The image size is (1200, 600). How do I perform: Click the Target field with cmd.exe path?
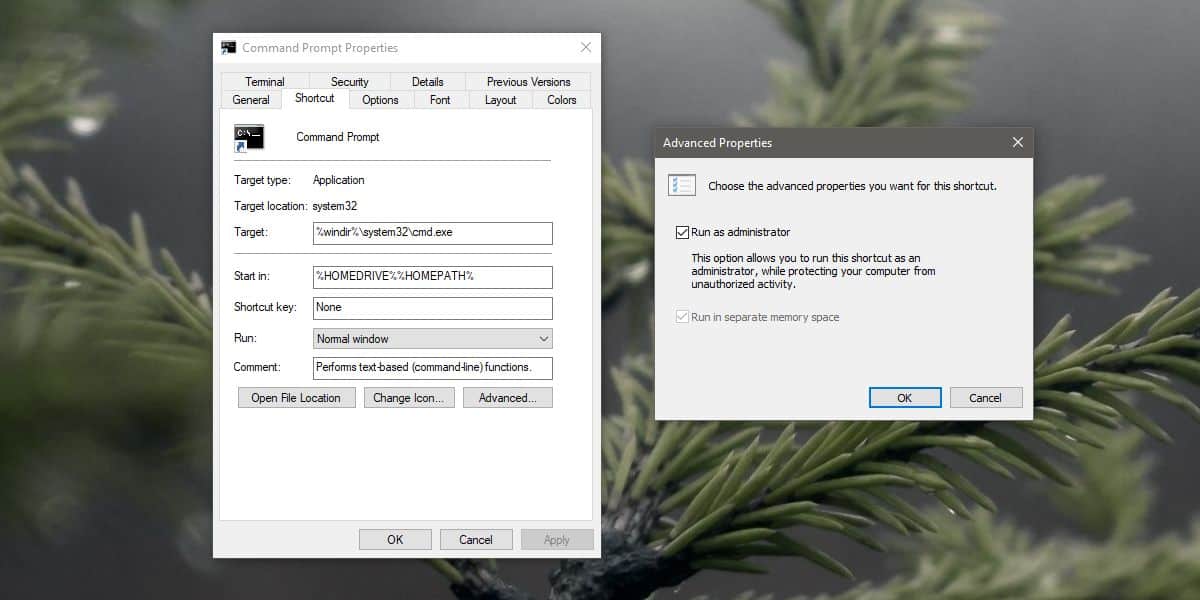[x=433, y=233]
